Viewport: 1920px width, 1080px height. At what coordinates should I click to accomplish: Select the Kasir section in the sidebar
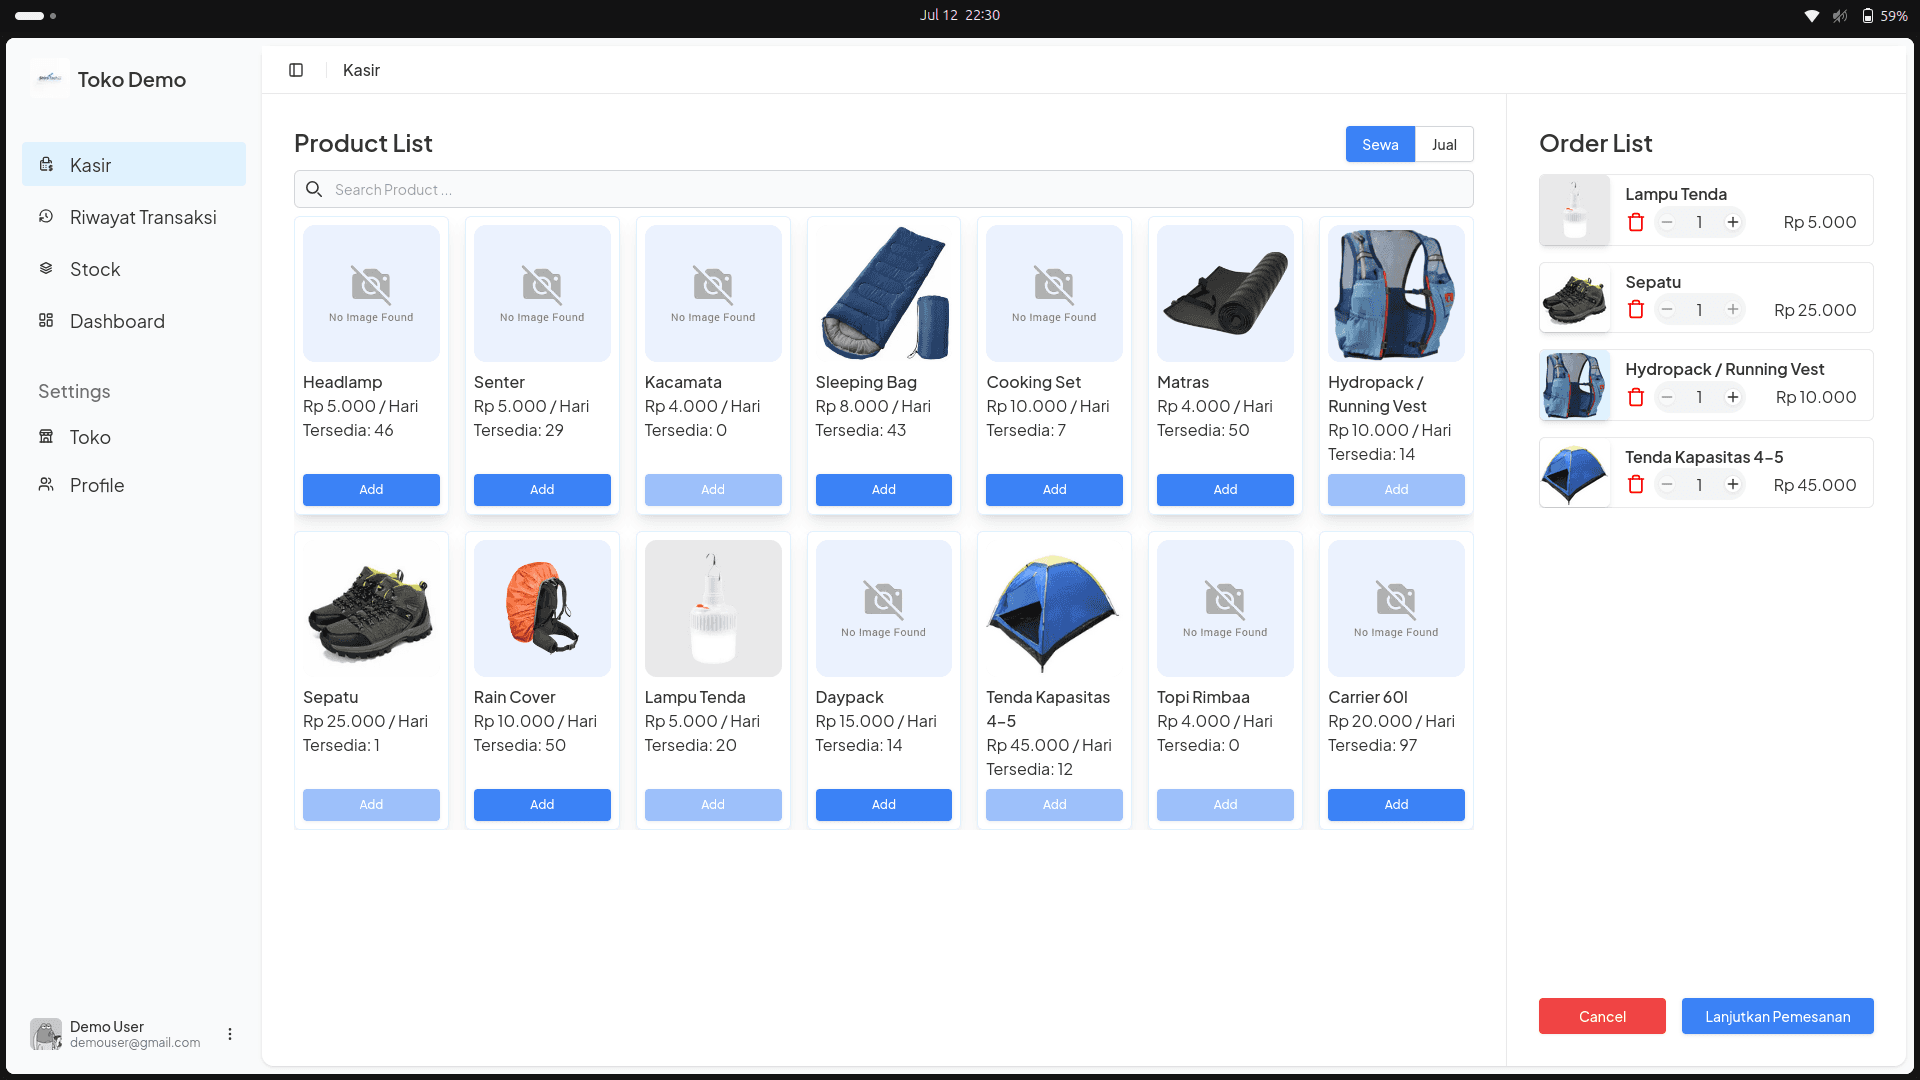click(90, 165)
